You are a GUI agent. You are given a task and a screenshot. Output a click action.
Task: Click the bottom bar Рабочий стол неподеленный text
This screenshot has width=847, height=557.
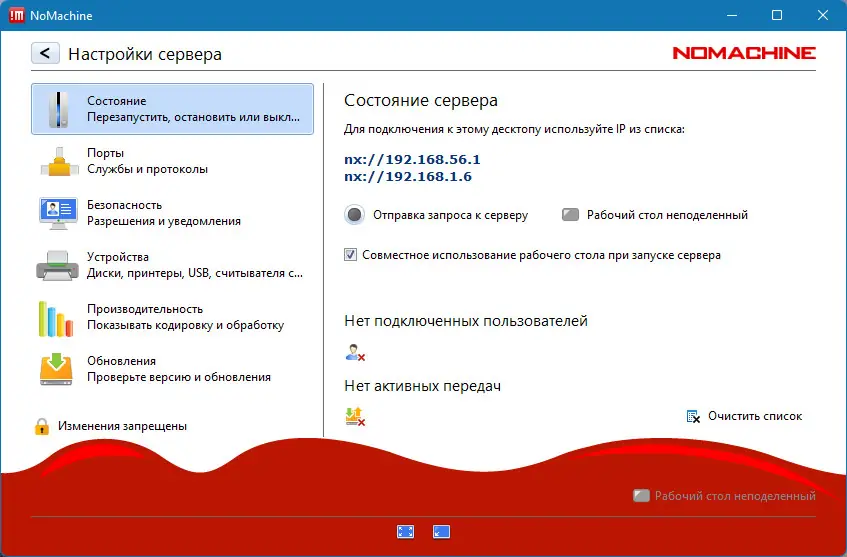coord(735,496)
